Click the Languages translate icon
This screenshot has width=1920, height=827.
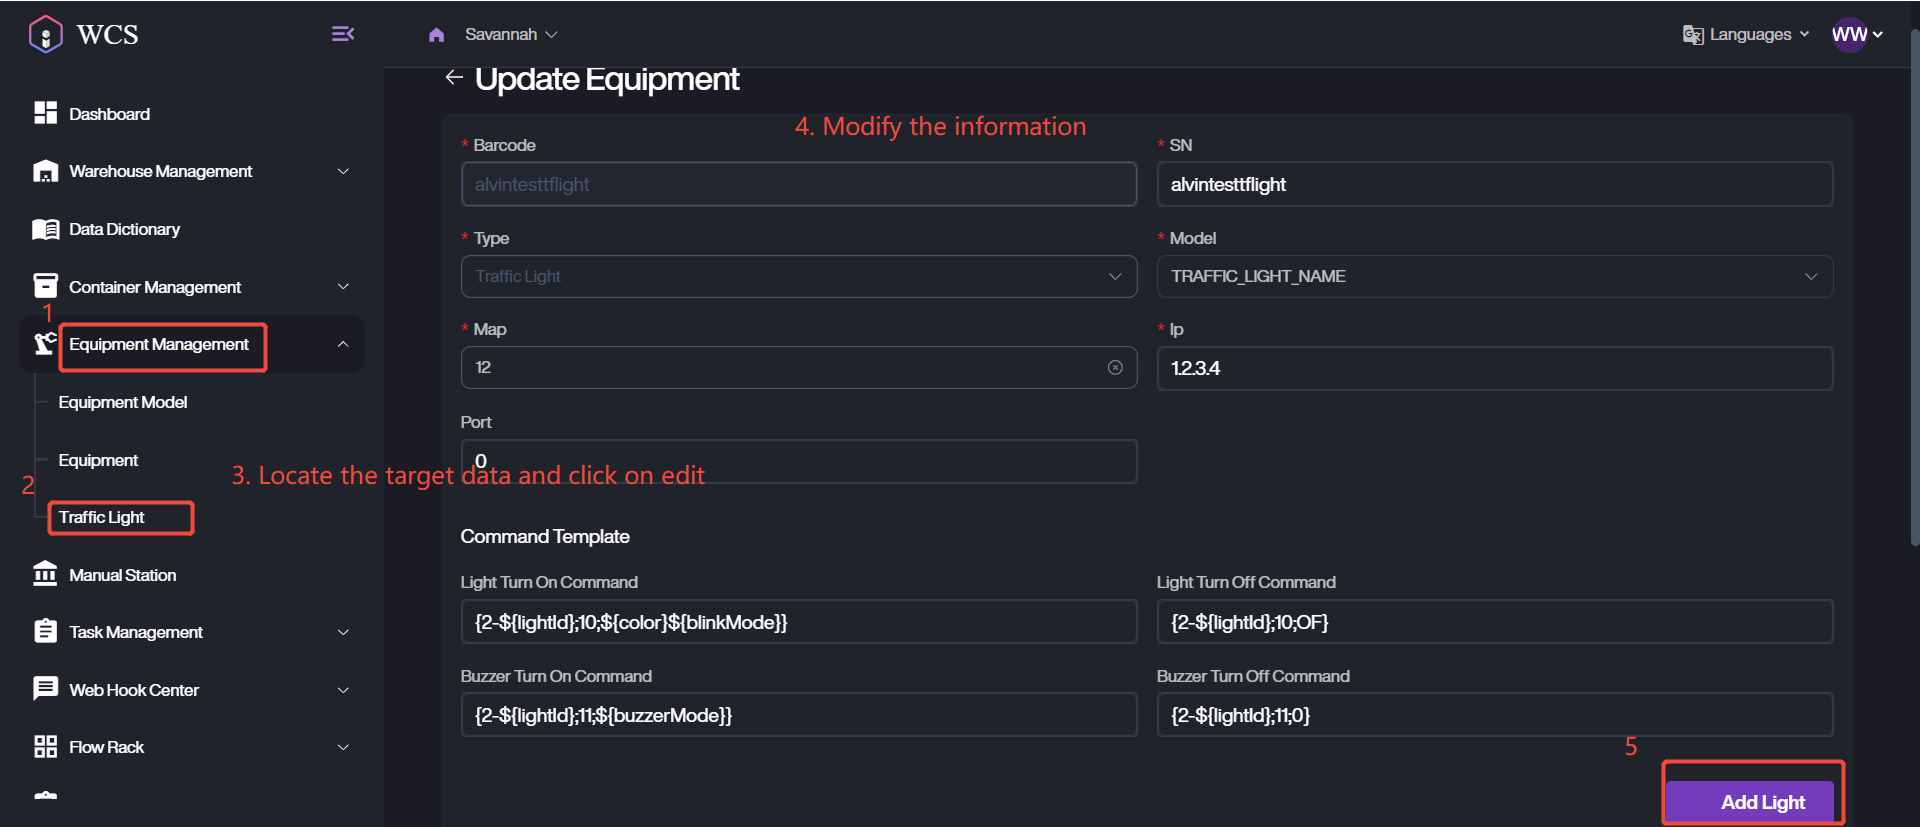click(1692, 35)
